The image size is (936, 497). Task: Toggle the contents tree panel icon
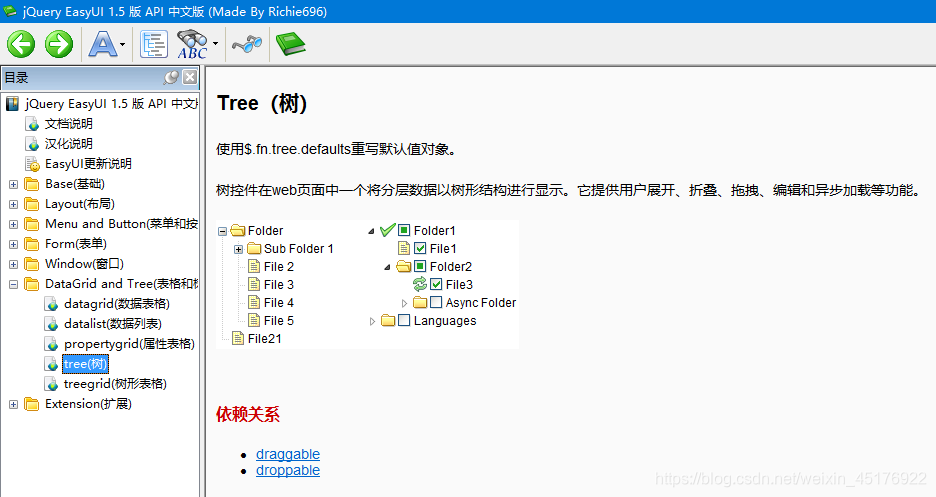(x=153, y=44)
